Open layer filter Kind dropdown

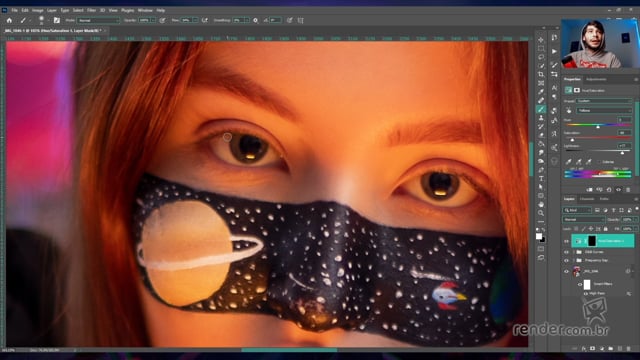point(577,210)
